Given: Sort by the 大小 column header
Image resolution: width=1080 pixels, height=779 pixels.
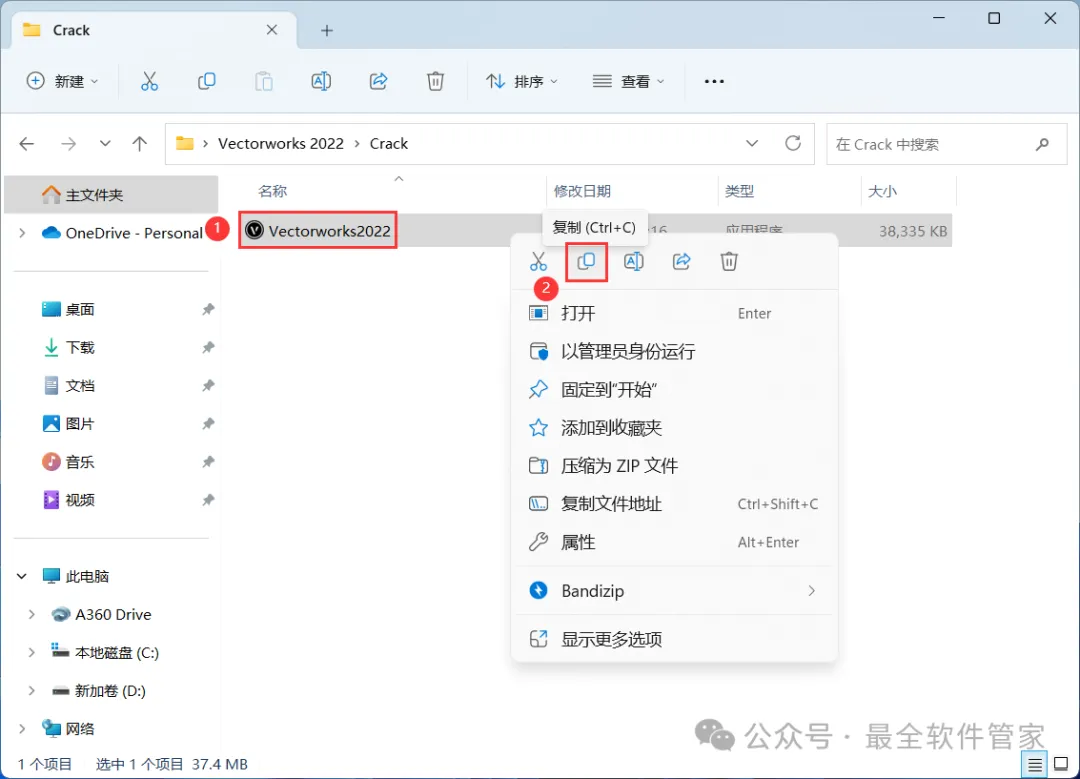Looking at the screenshot, I should [882, 191].
